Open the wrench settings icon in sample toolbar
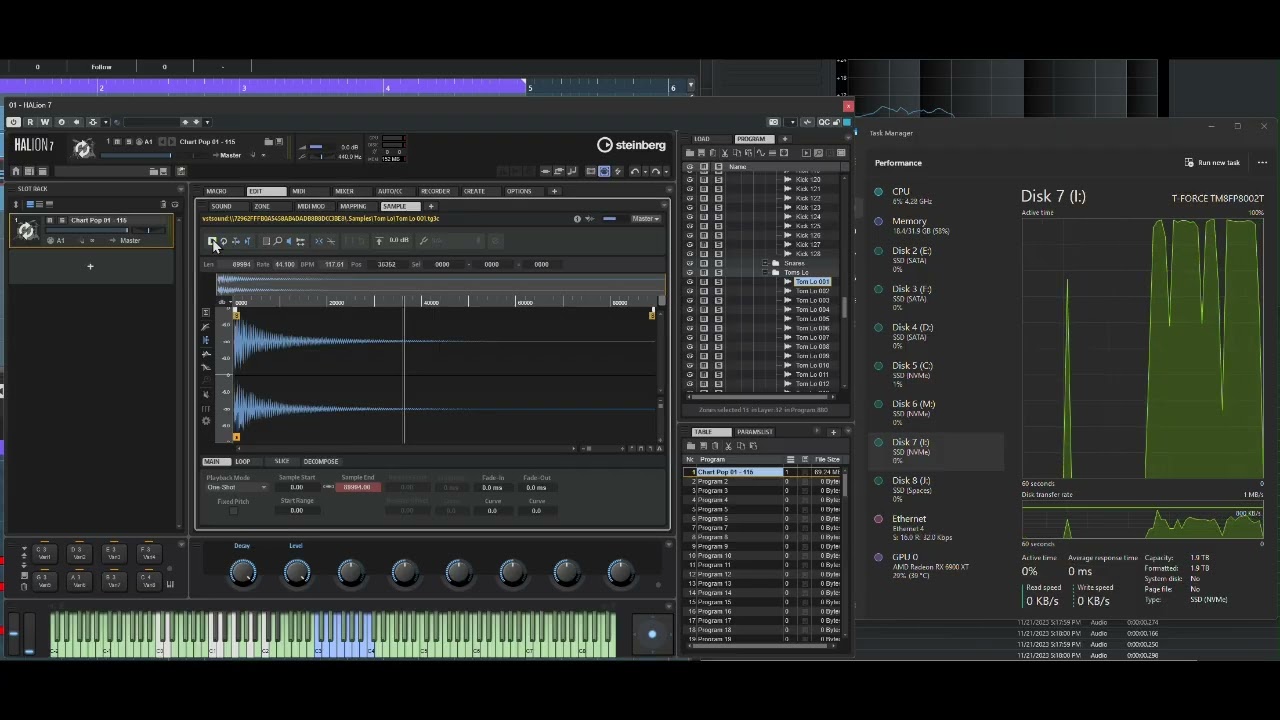This screenshot has height=720, width=1280. click(x=424, y=241)
